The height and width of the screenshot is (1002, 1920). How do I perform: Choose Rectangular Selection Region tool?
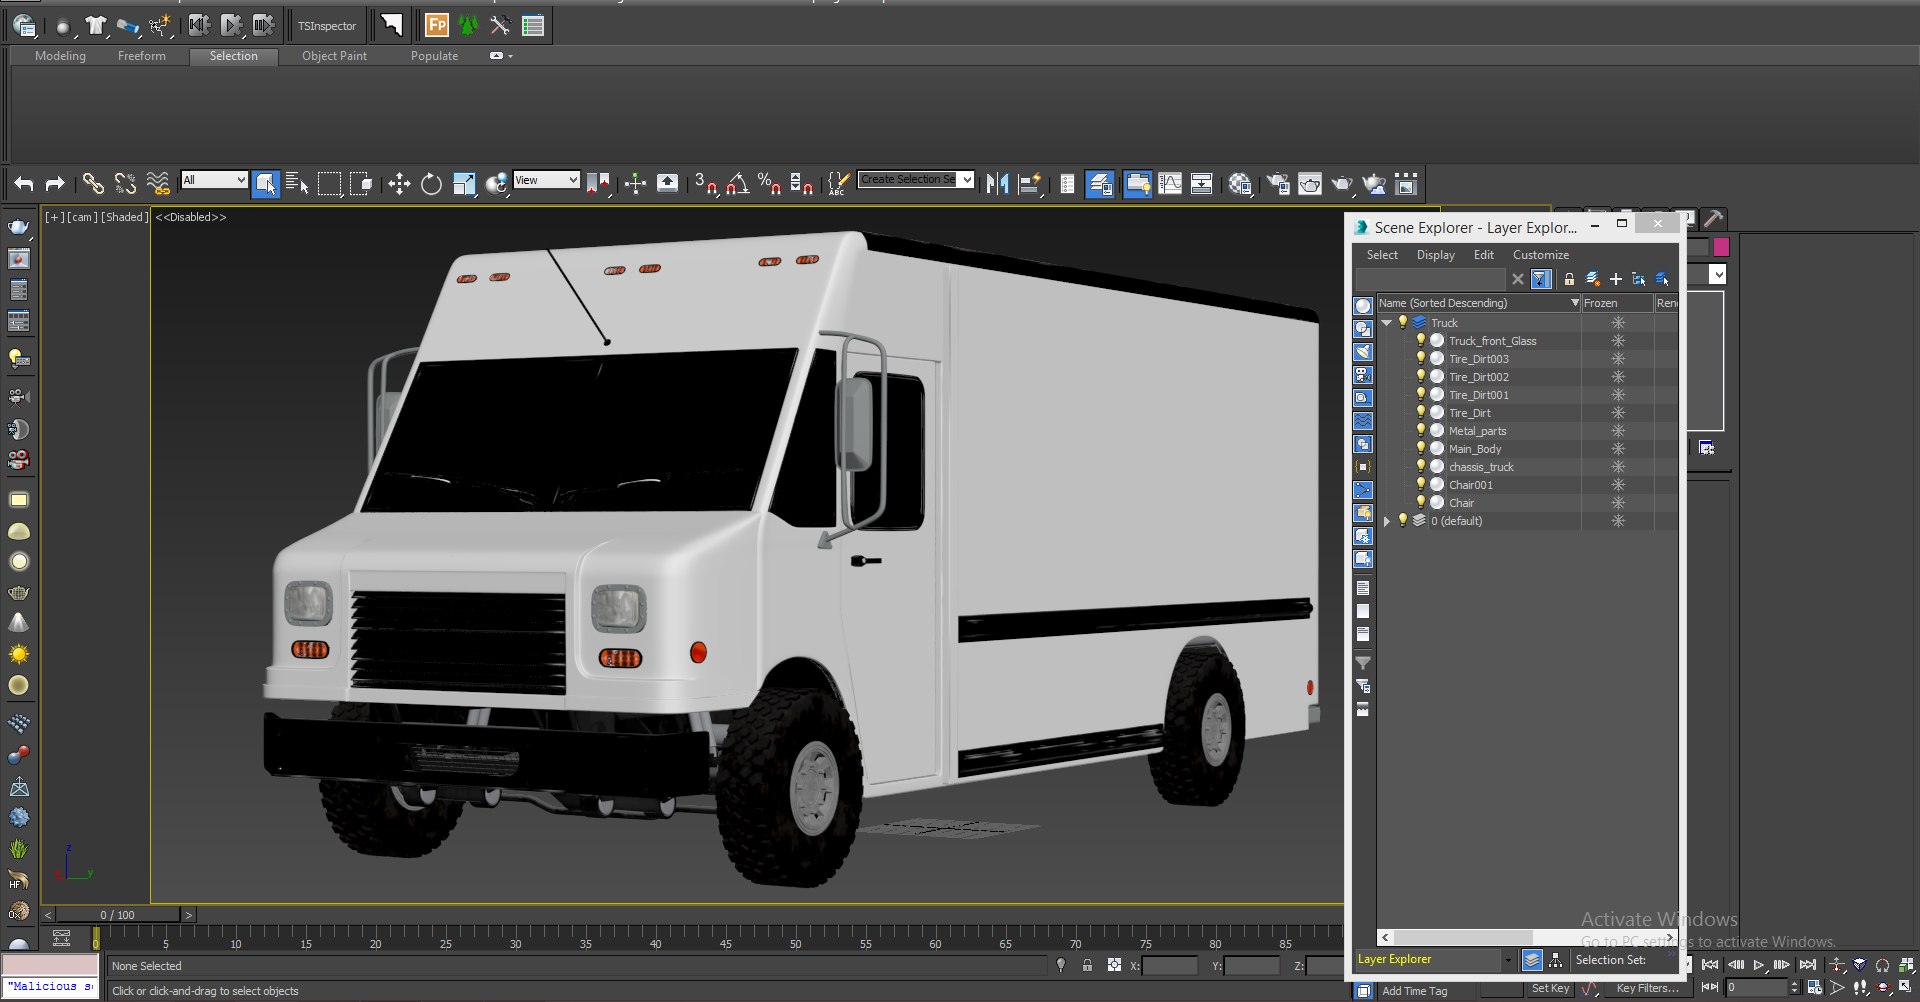[329, 183]
